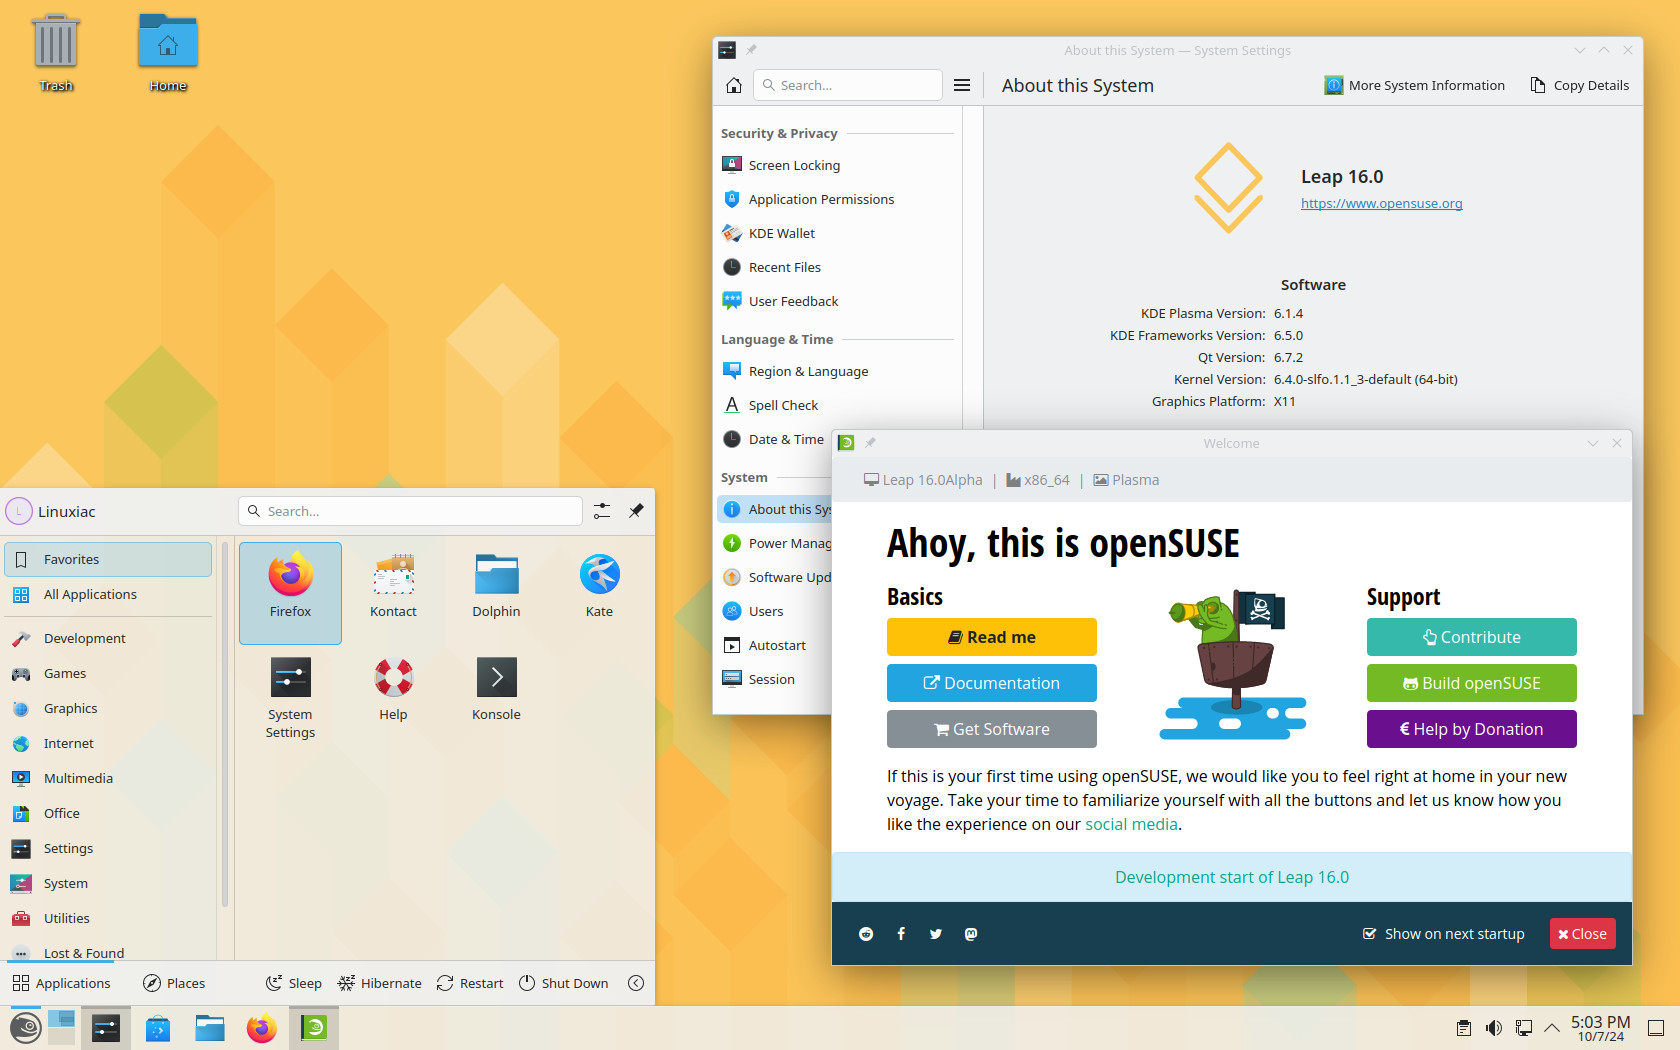Click Copy Details in About this System

pyautogui.click(x=1579, y=85)
